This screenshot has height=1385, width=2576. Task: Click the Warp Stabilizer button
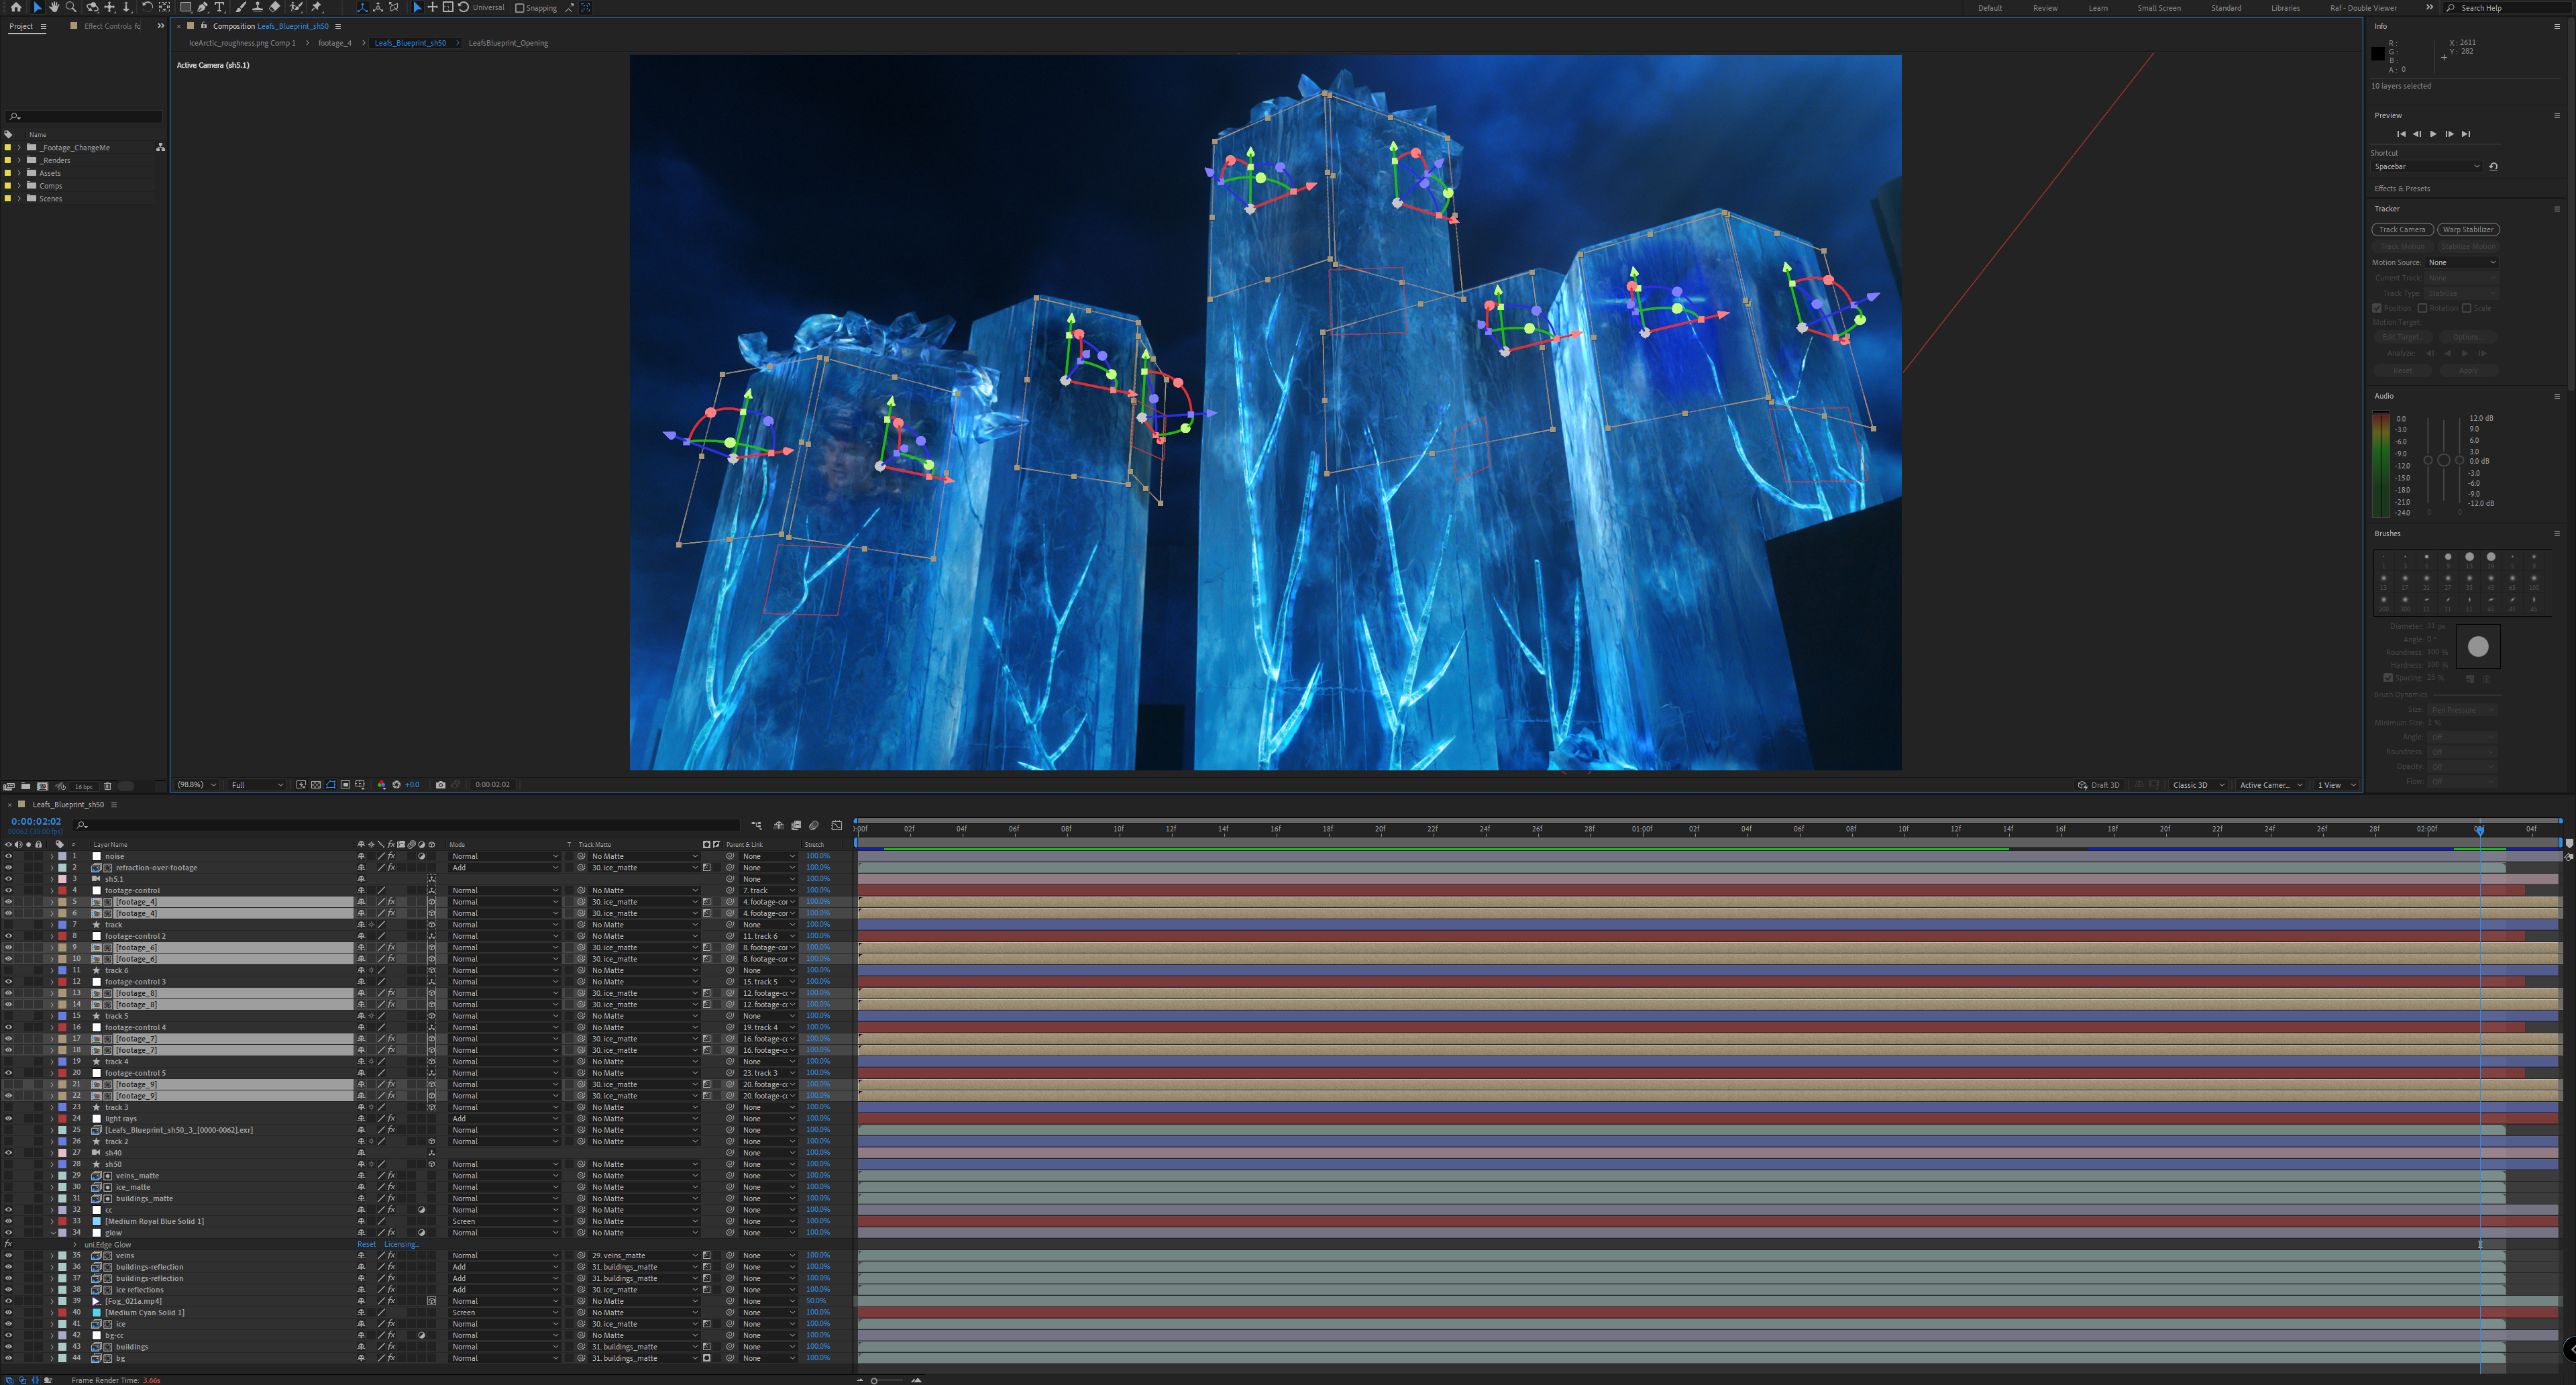point(2467,229)
